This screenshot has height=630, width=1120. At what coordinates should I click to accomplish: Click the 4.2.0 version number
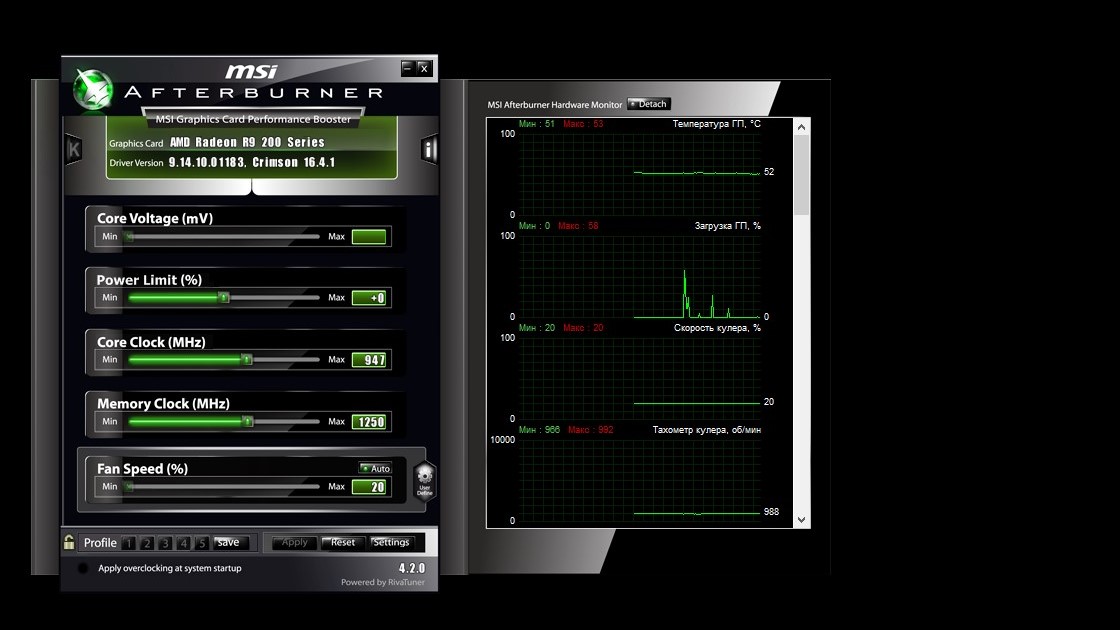[x=411, y=569]
